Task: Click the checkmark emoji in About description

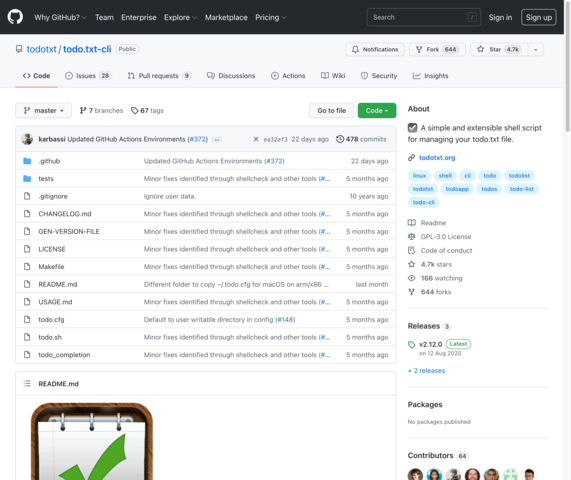Action: [412, 128]
